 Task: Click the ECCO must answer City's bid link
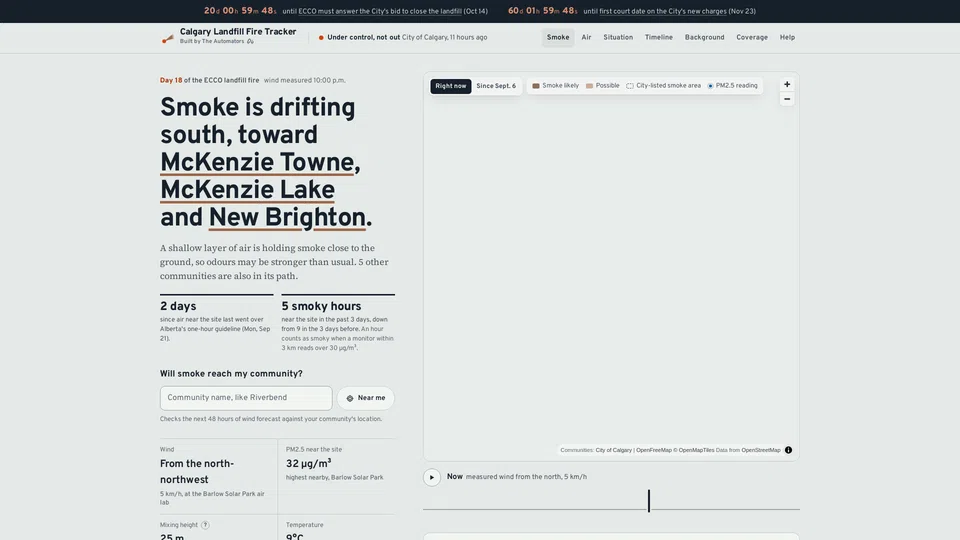click(380, 11)
